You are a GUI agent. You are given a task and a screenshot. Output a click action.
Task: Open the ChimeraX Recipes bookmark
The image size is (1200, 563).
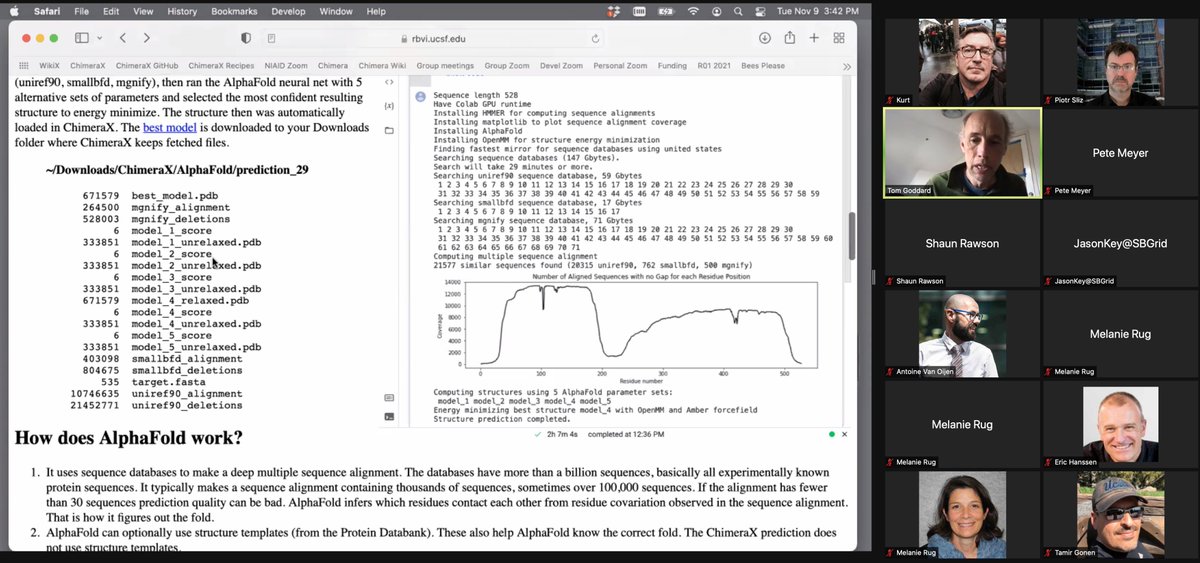[x=221, y=66]
